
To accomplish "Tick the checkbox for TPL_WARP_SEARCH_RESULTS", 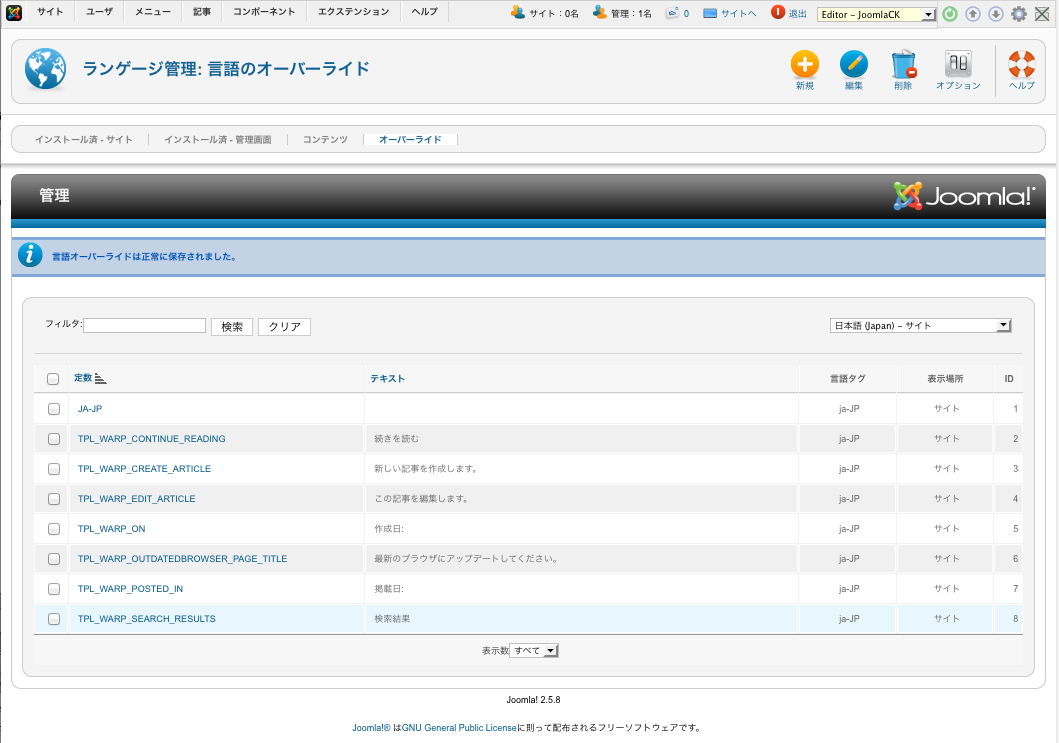I will coord(53,619).
